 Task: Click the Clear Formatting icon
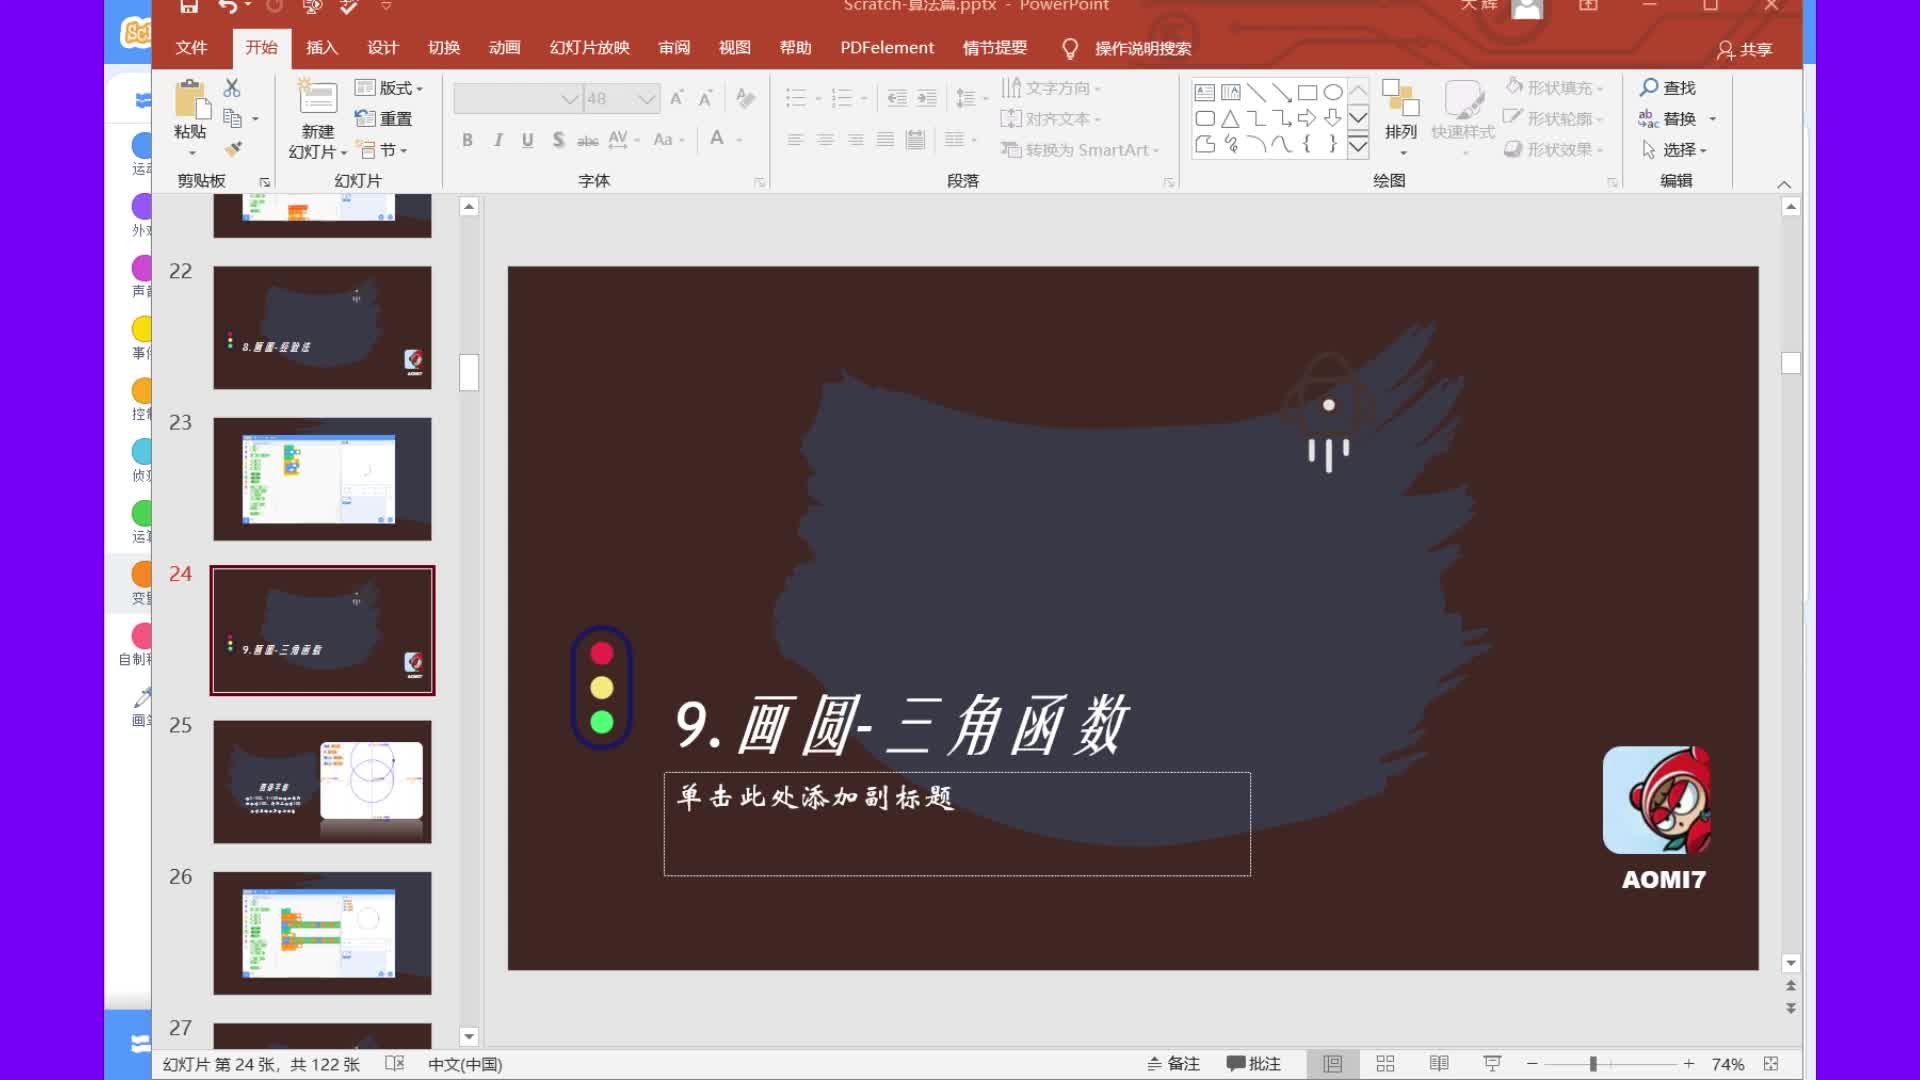[x=745, y=98]
